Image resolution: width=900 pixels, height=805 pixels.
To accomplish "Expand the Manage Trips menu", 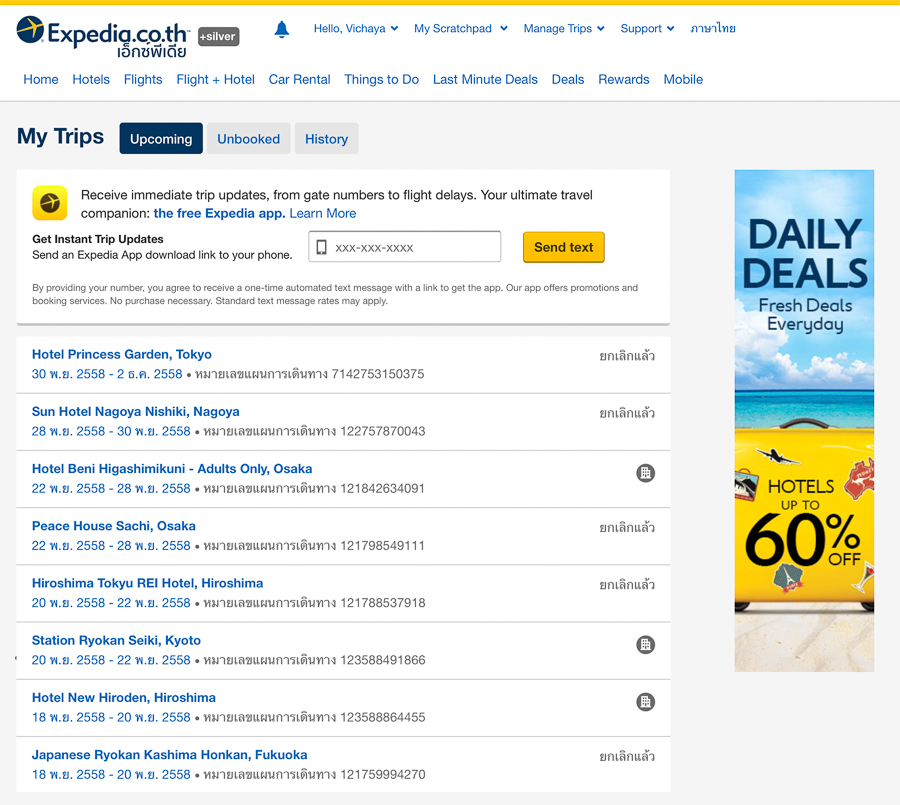I will coord(564,28).
